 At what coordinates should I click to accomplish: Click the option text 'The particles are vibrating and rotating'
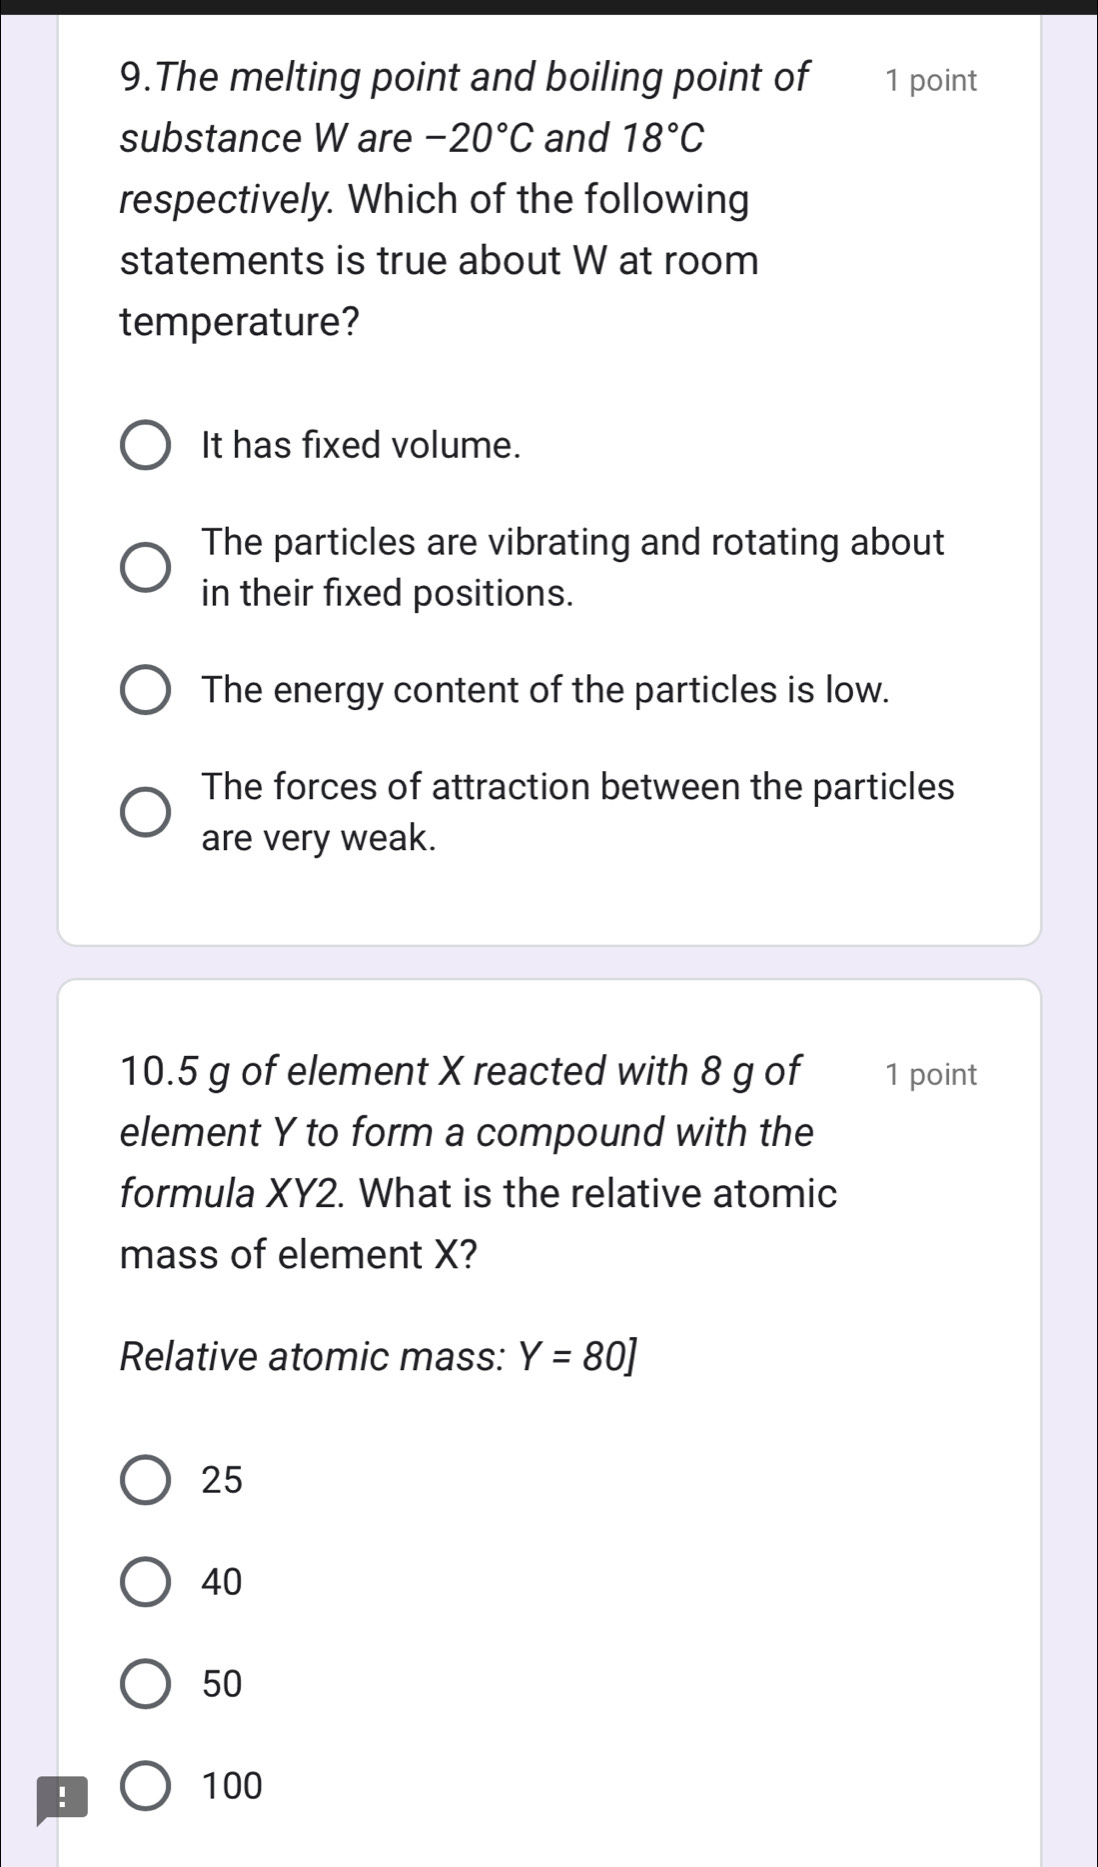pos(572,543)
